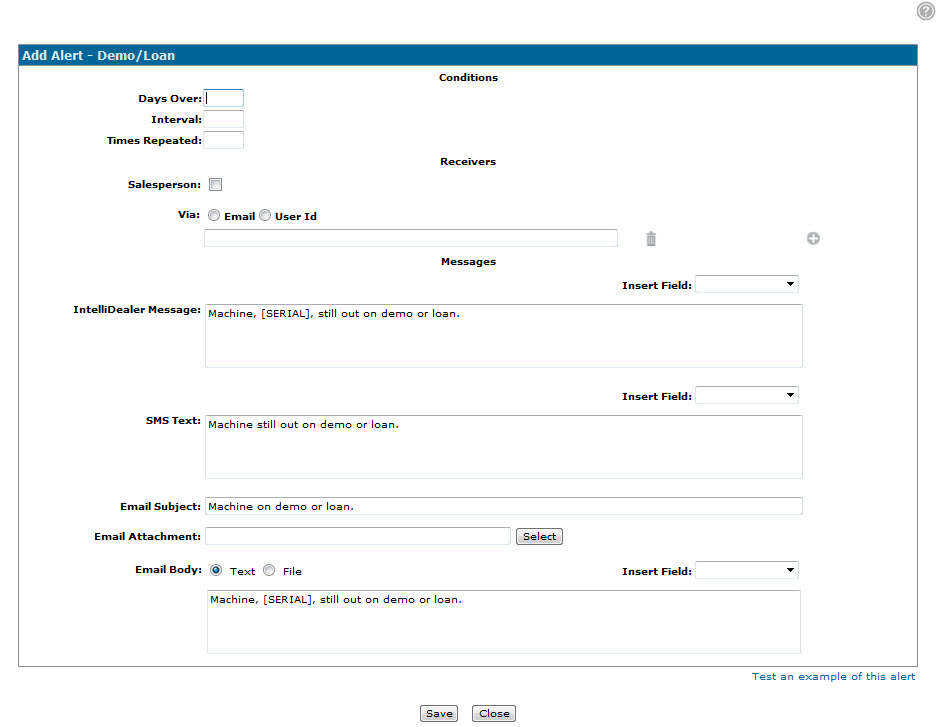
Task: Select the Email radio button for Via
Action: click(x=214, y=215)
